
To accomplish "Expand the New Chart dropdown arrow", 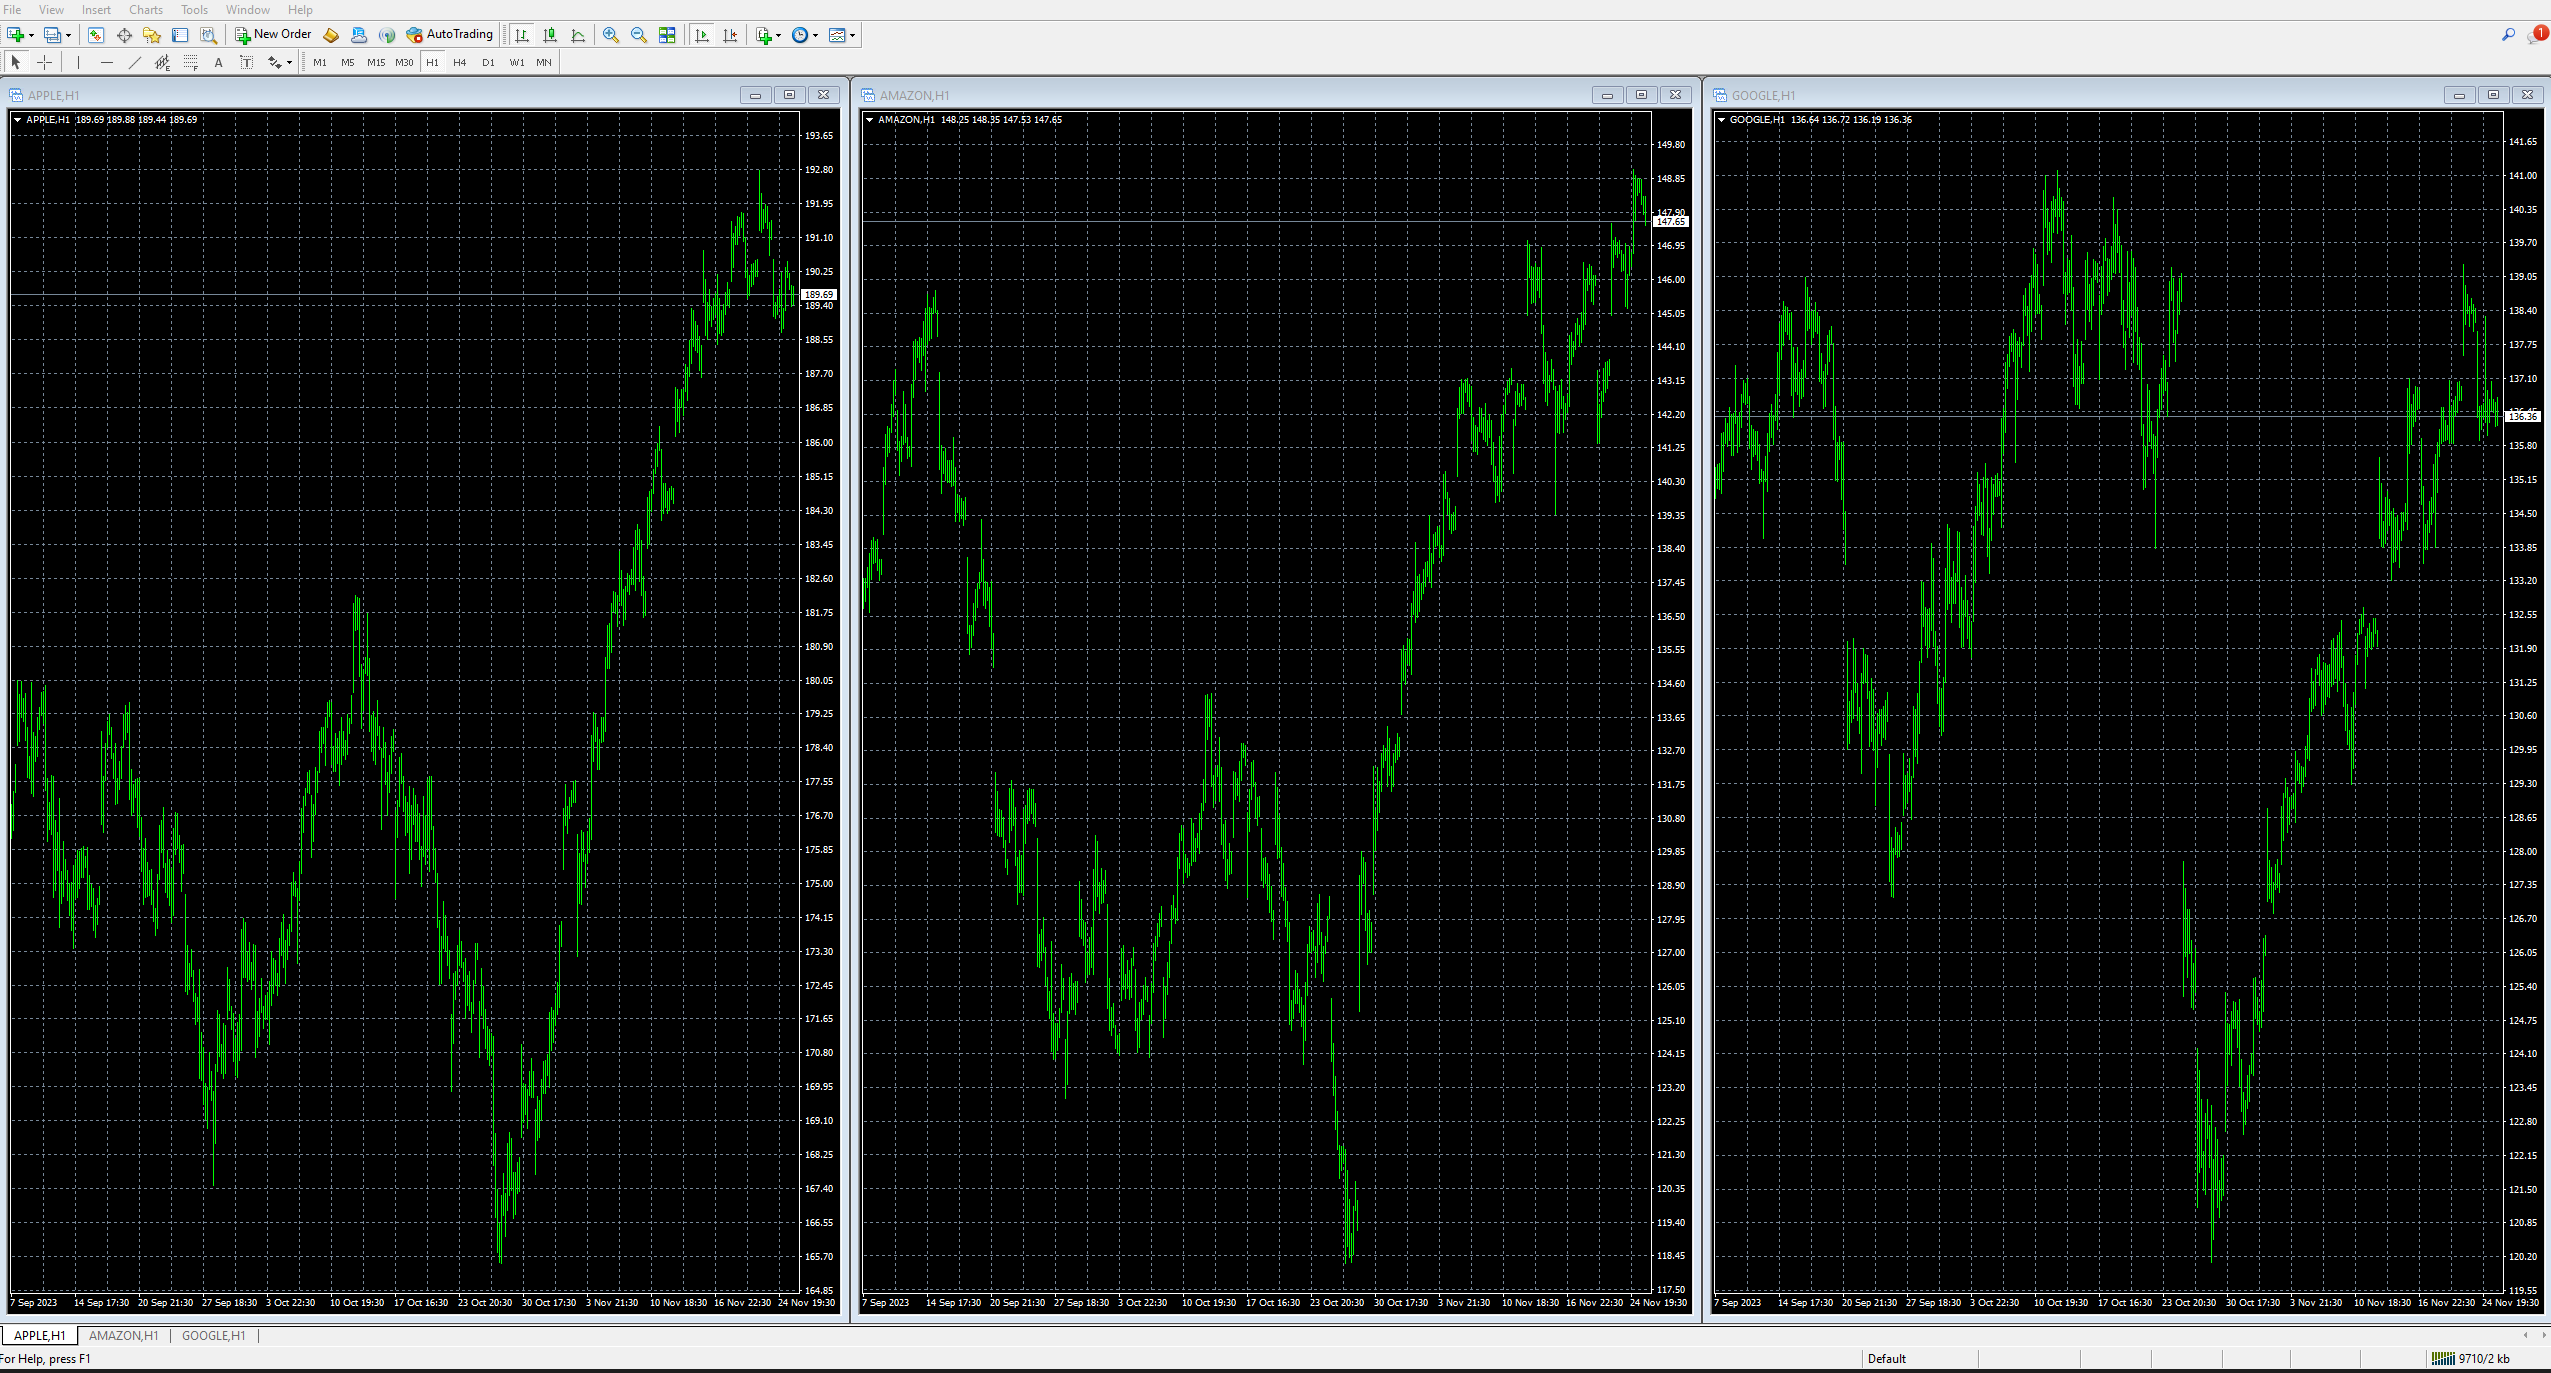I will (x=32, y=35).
